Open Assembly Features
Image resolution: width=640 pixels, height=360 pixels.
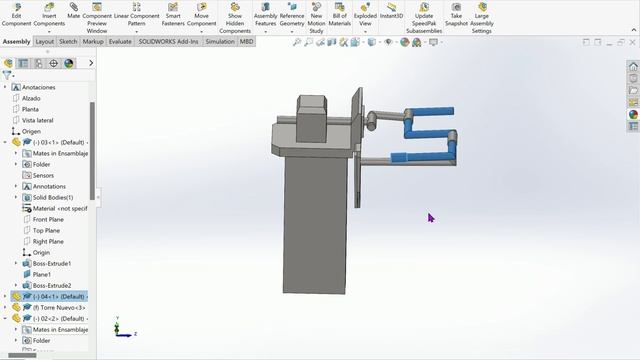[x=265, y=17]
